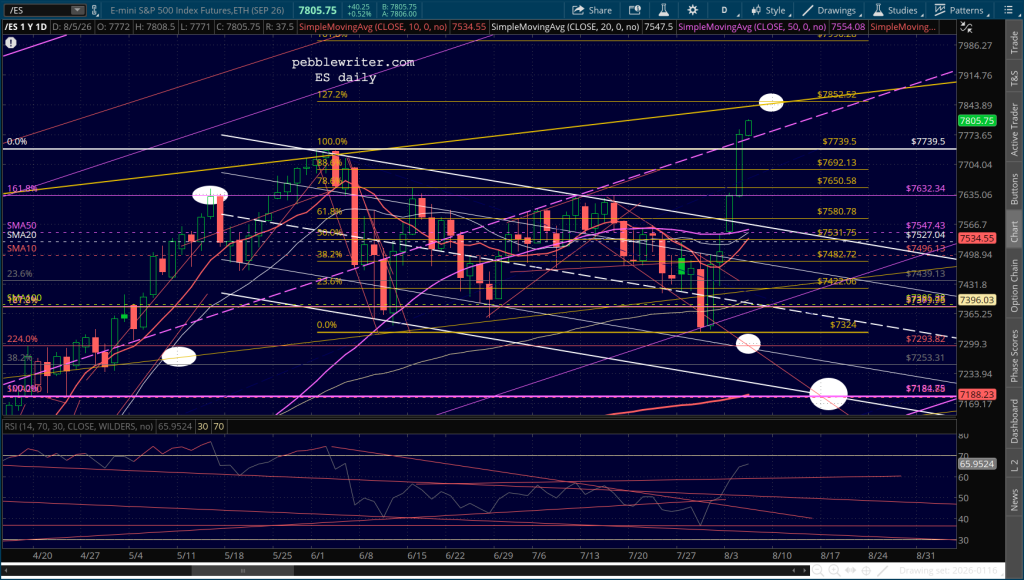Open the Option Chain sidebar tab
1024x580 pixels.
pos(1014,285)
